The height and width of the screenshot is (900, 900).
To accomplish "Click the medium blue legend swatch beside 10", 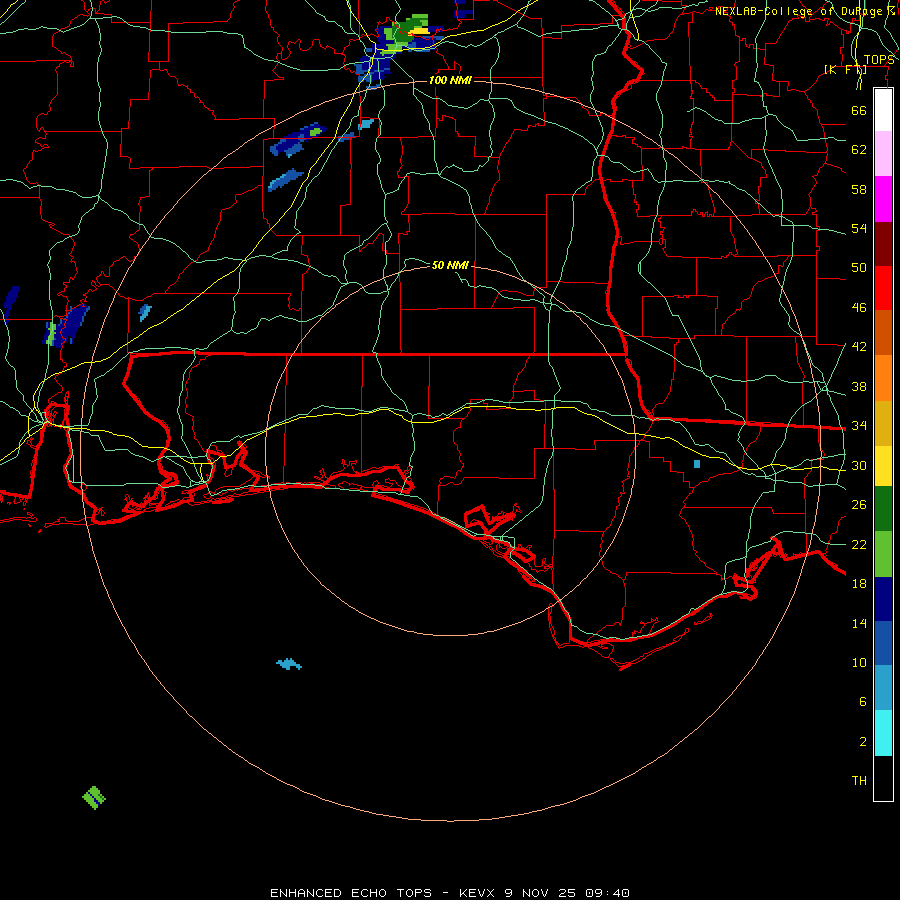I will click(883, 643).
